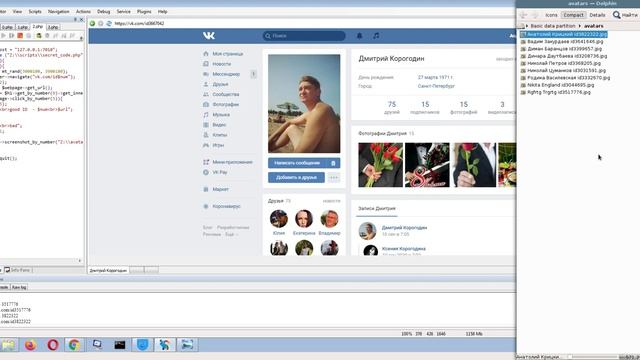640x360 pixels.
Task: Open Chrome from the taskbar
Action: [x=74, y=345]
